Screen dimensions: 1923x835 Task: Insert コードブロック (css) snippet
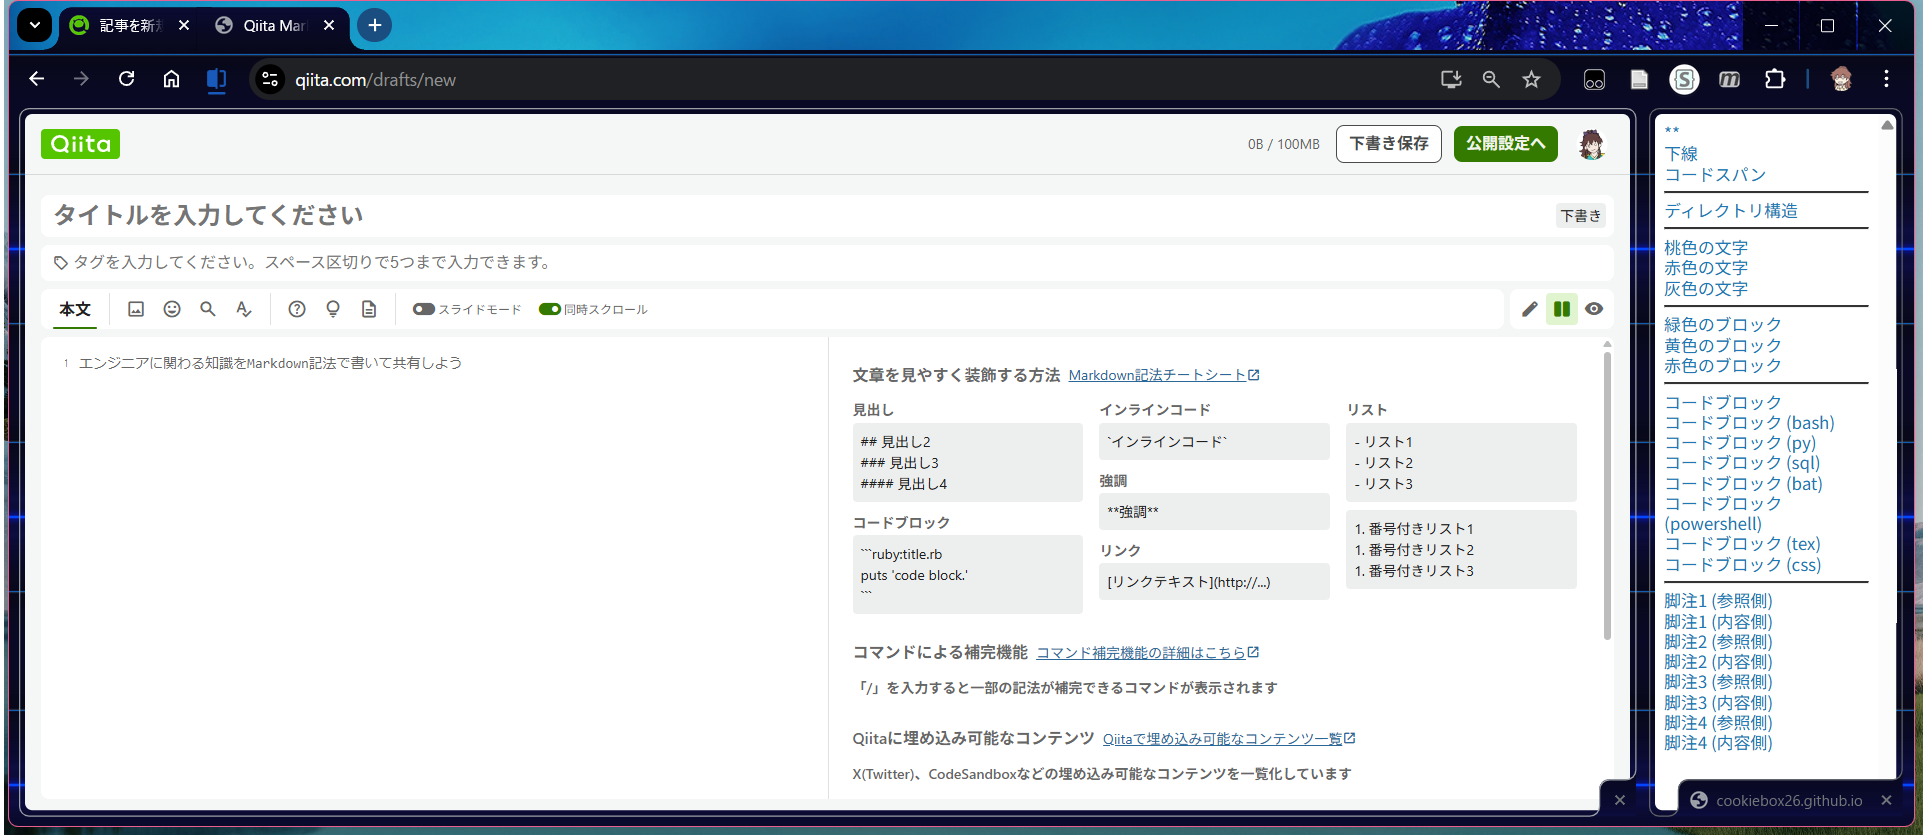[1742, 565]
